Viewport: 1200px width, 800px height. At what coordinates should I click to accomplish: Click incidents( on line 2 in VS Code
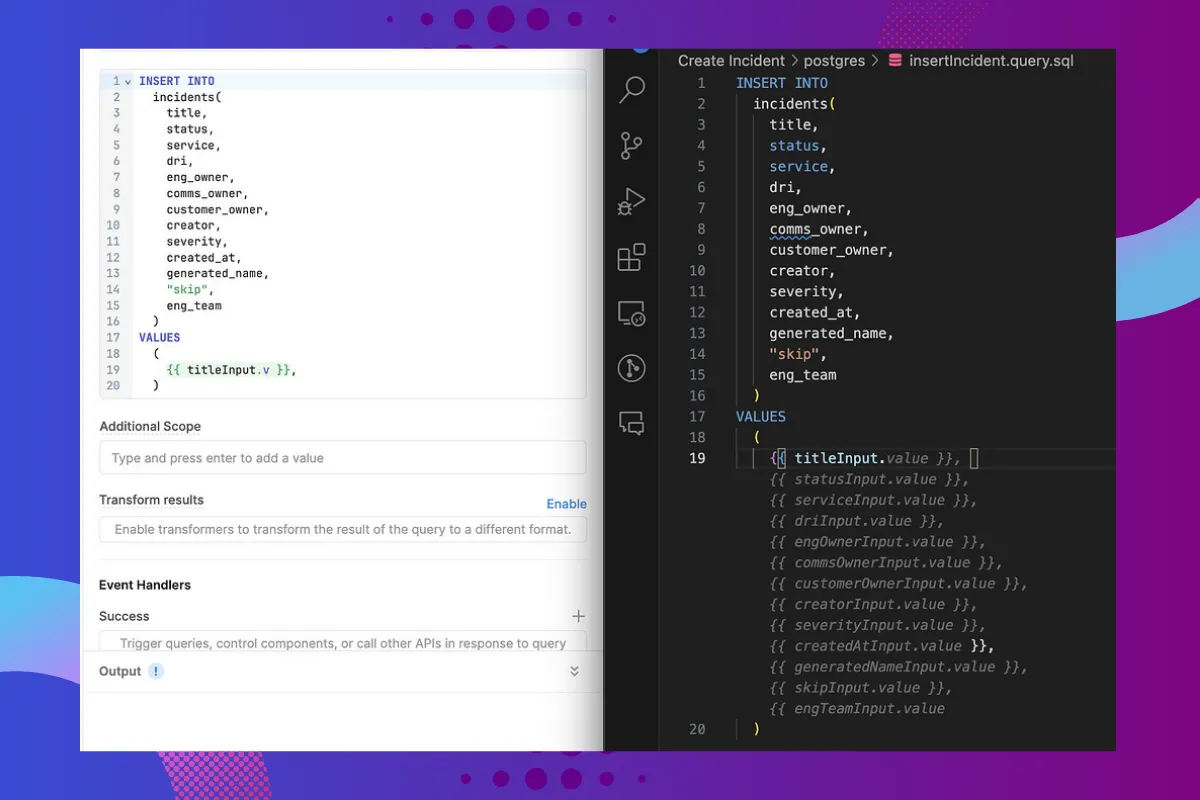(794, 104)
